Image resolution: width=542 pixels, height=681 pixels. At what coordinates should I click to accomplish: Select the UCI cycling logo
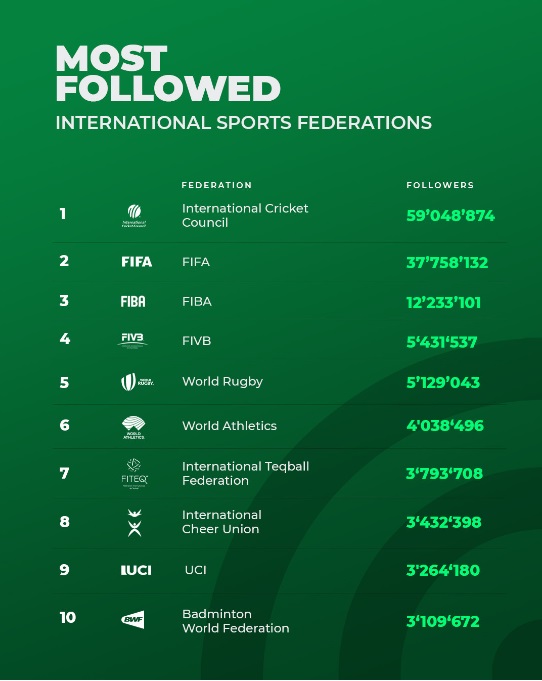136,570
